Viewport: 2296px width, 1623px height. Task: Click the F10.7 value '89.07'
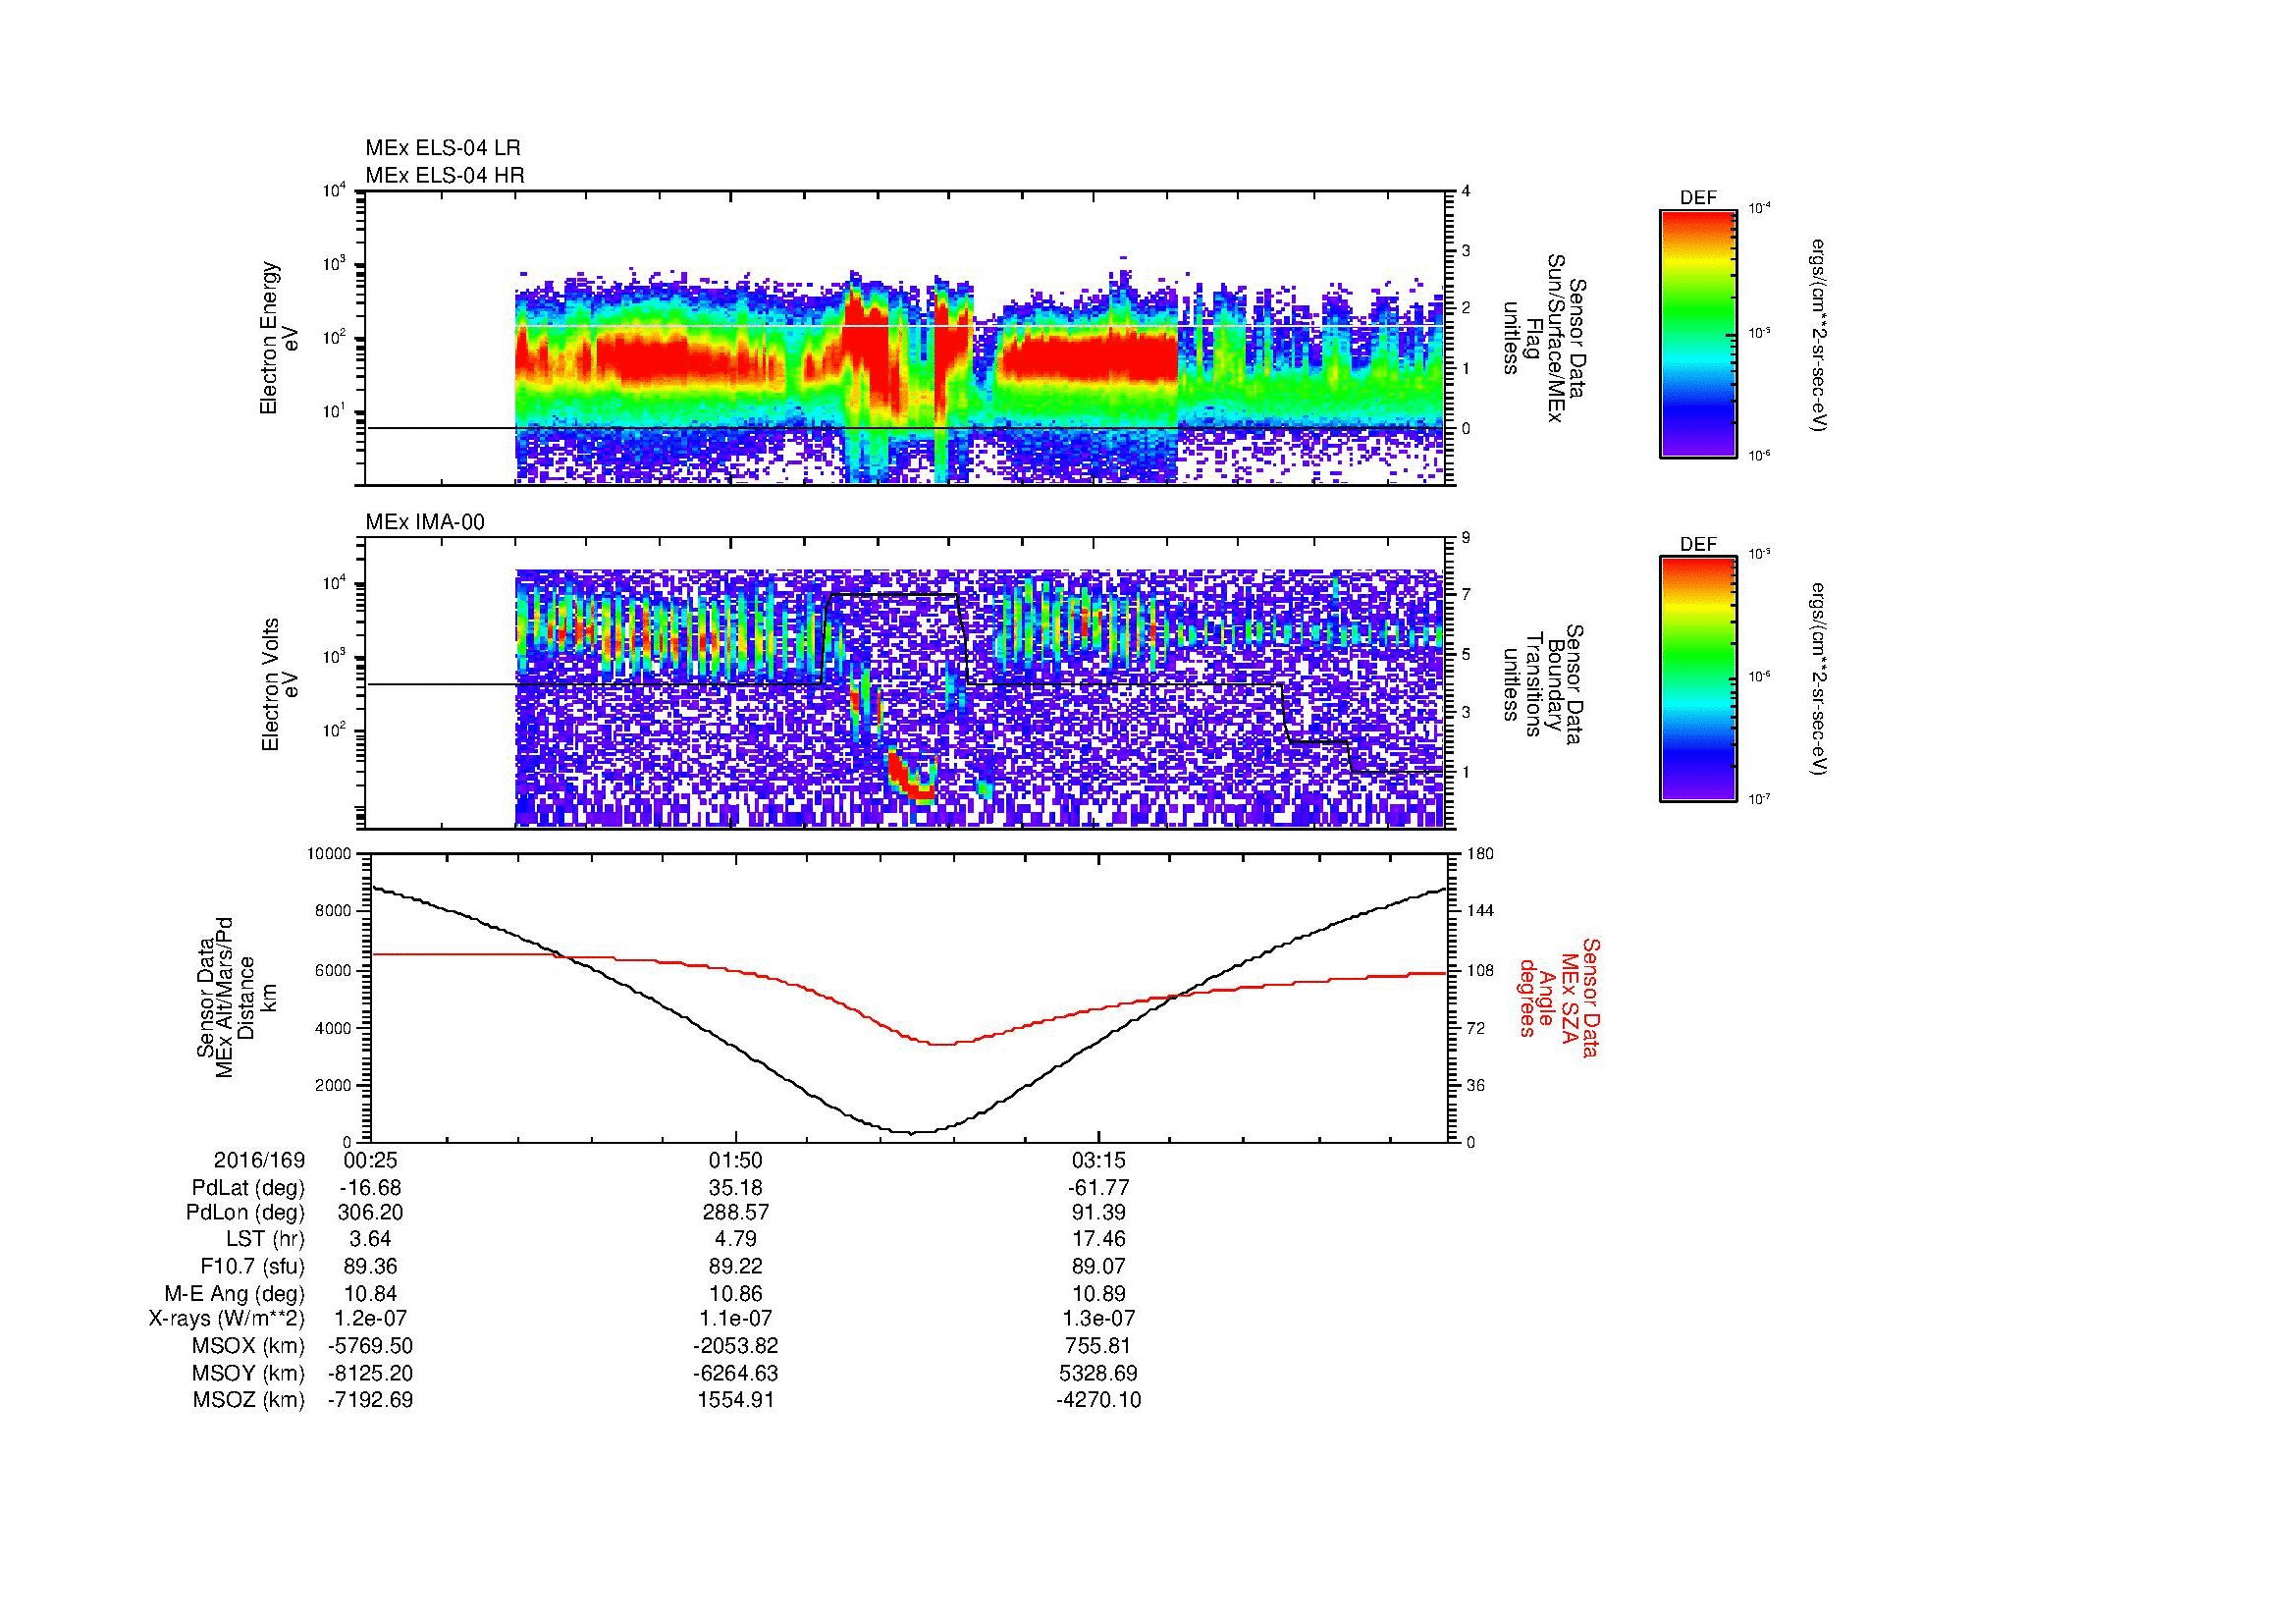tap(1099, 1266)
